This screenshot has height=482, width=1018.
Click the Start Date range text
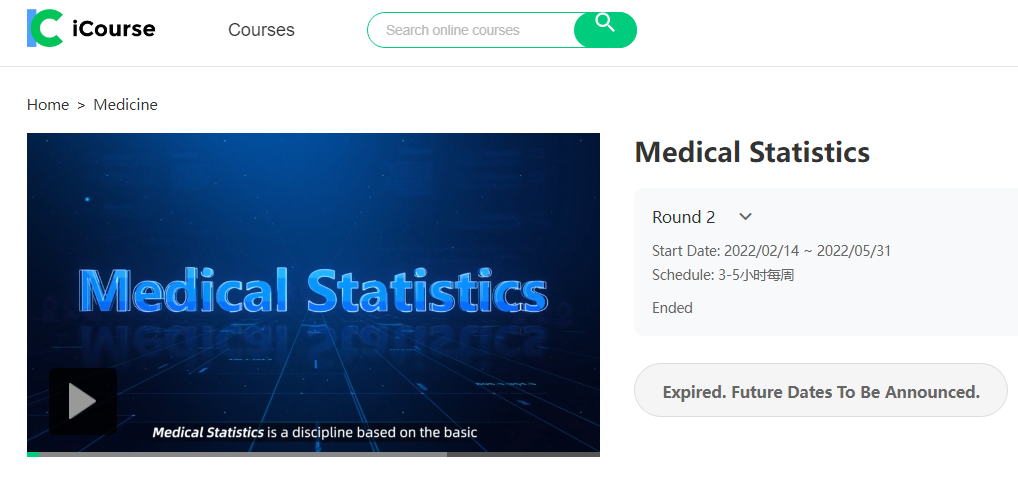pos(771,251)
